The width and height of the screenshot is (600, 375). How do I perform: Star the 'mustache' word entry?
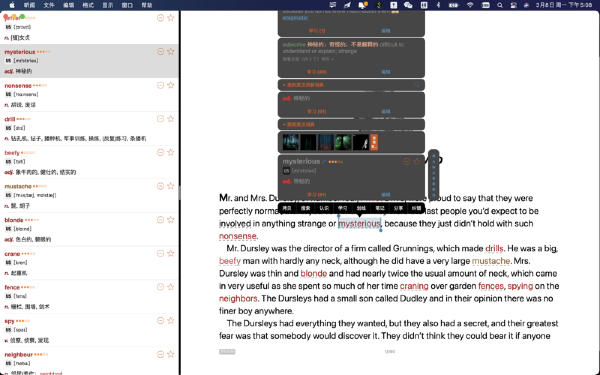171,186
